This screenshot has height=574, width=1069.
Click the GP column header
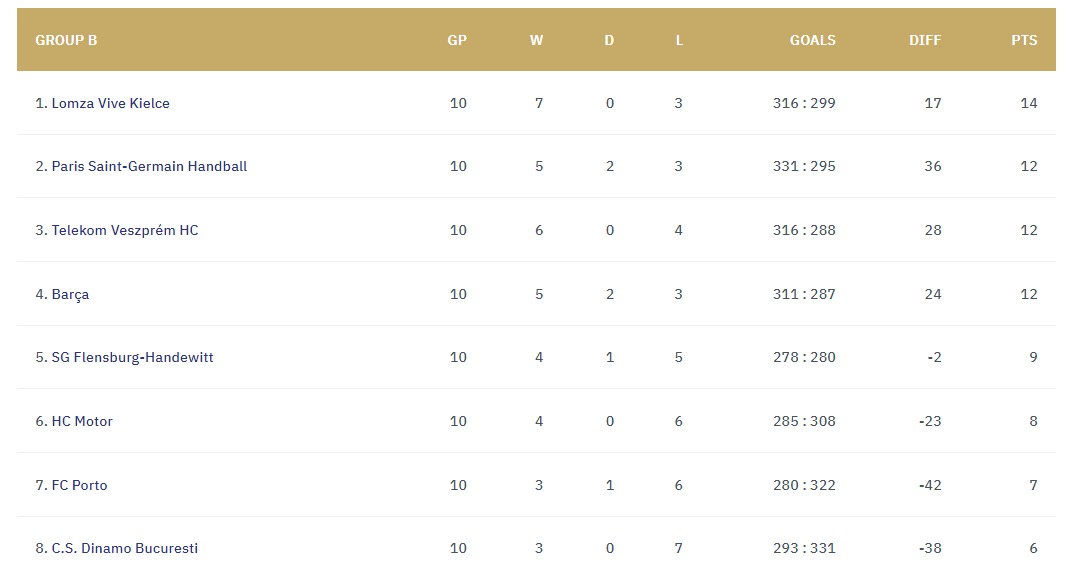[x=457, y=40]
